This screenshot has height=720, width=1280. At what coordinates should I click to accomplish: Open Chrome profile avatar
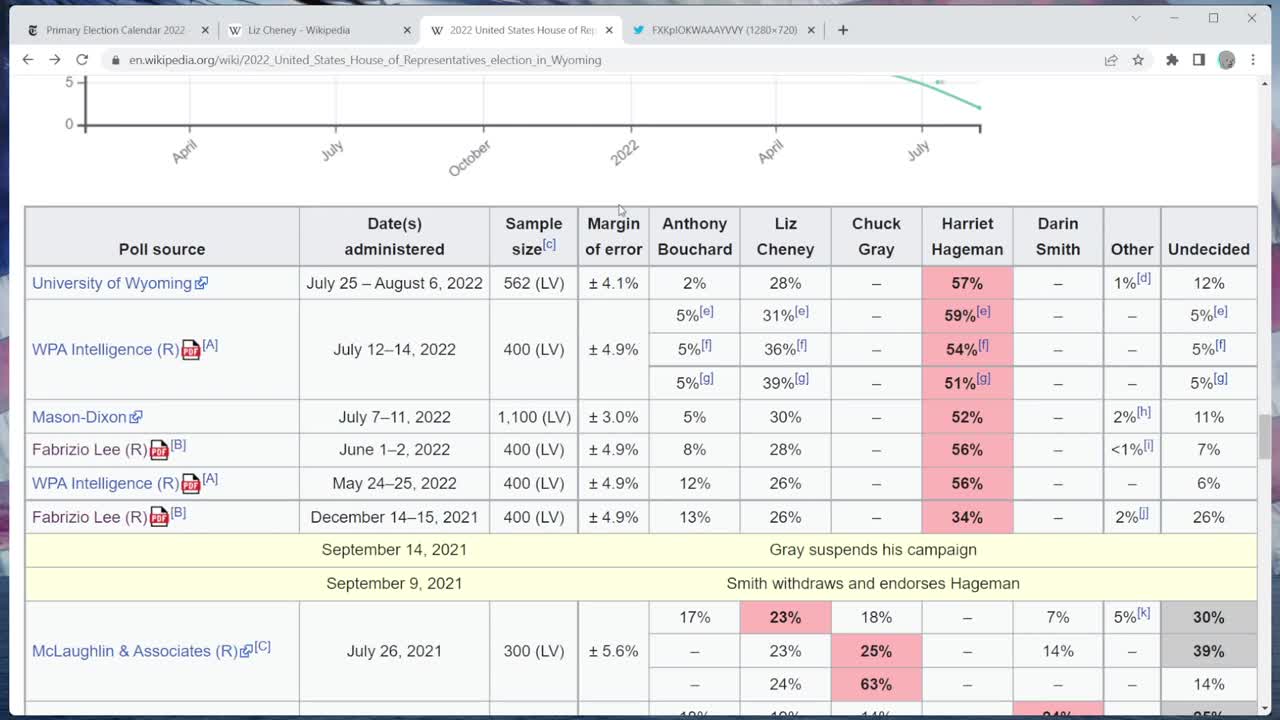[1226, 60]
